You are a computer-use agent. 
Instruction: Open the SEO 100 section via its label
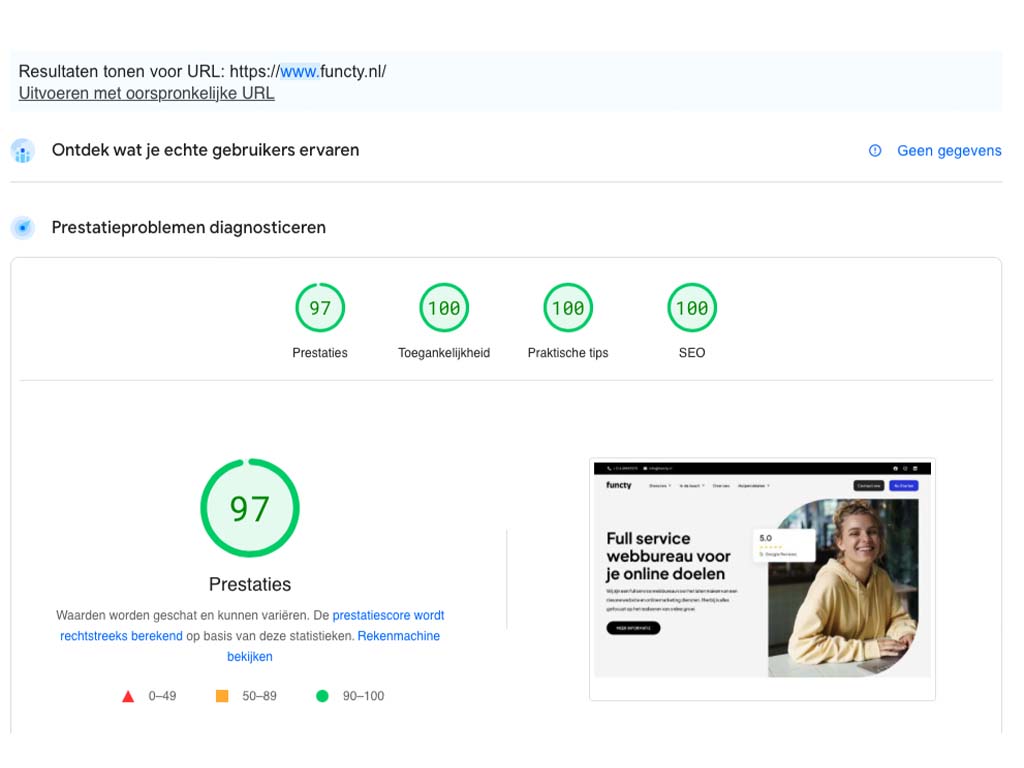coord(691,352)
